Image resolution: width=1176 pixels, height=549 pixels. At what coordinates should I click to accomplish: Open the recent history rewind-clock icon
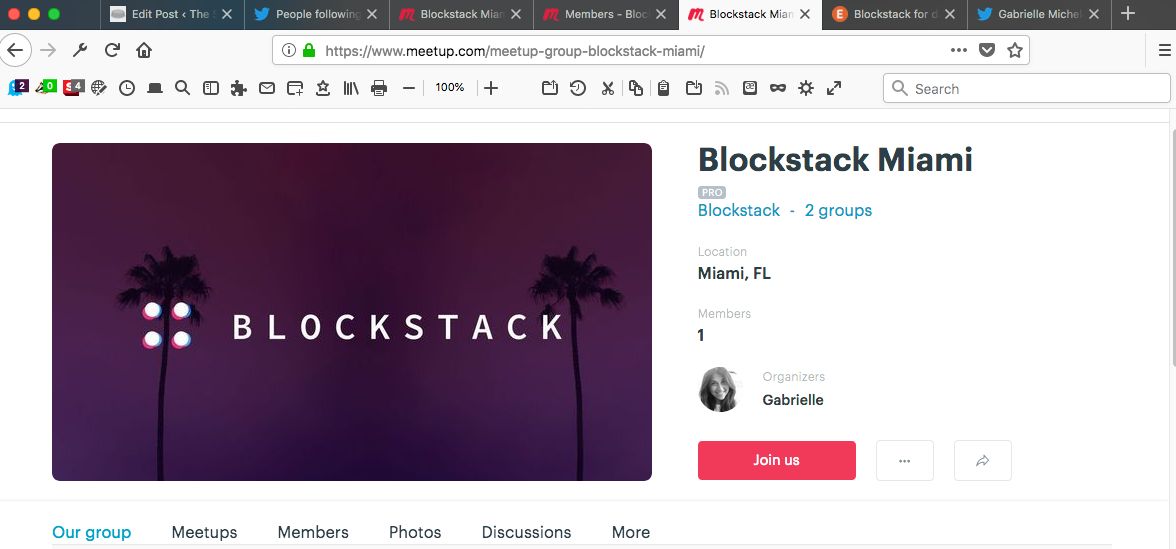[x=578, y=88]
